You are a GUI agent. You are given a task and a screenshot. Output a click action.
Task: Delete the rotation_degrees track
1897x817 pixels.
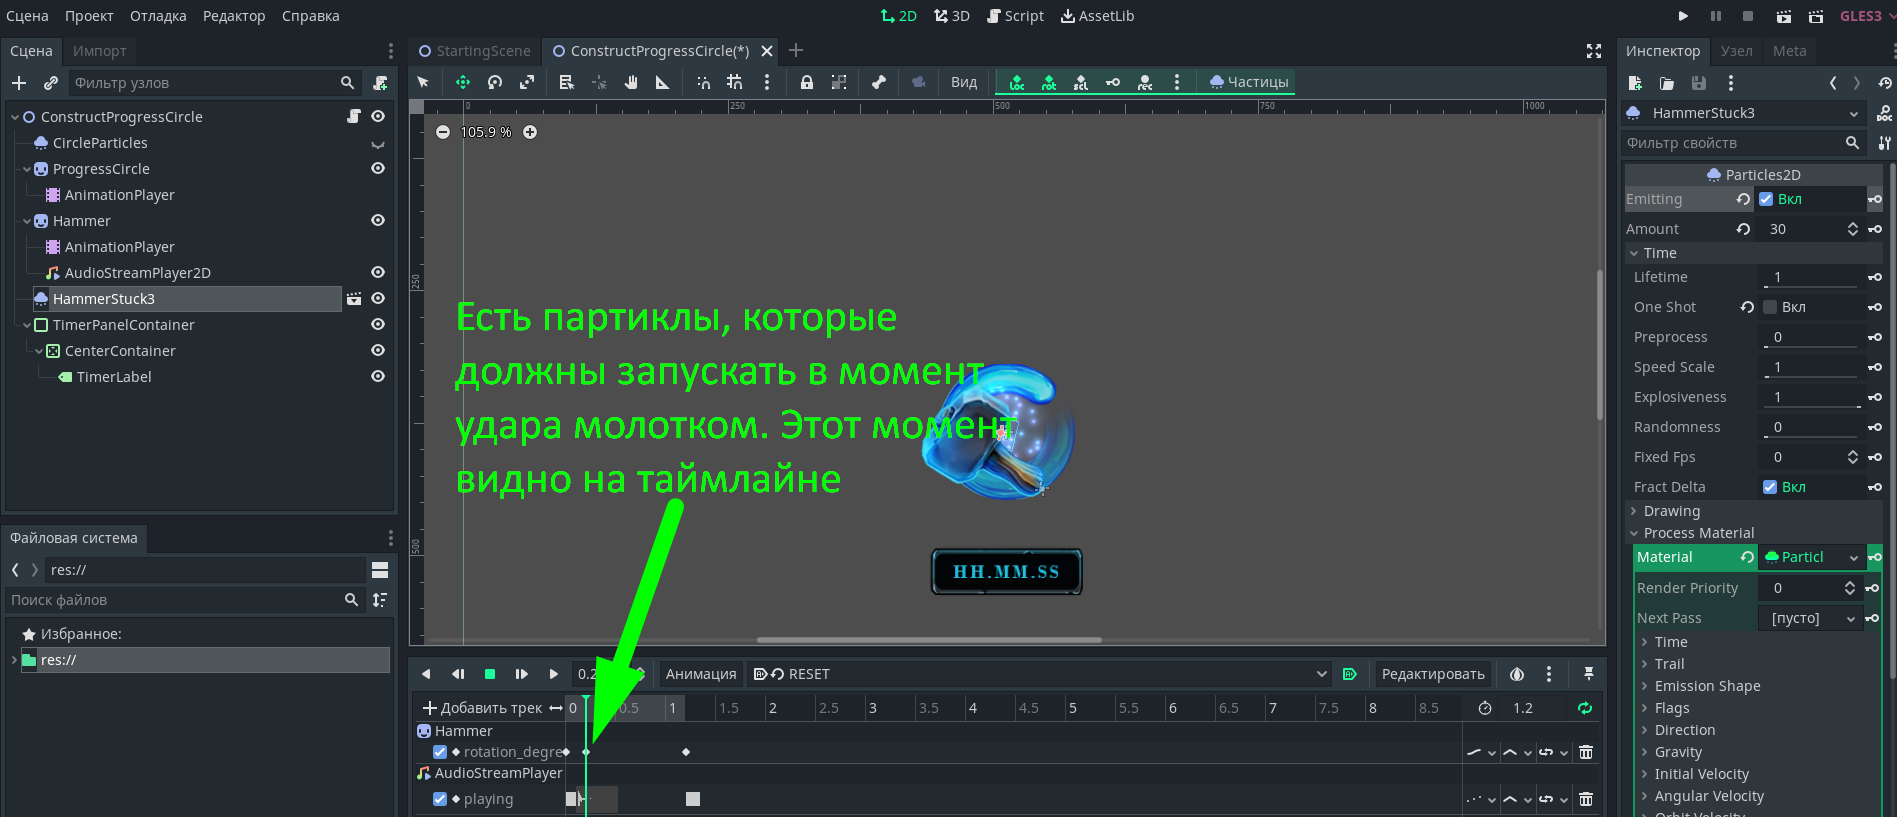coord(1585,752)
